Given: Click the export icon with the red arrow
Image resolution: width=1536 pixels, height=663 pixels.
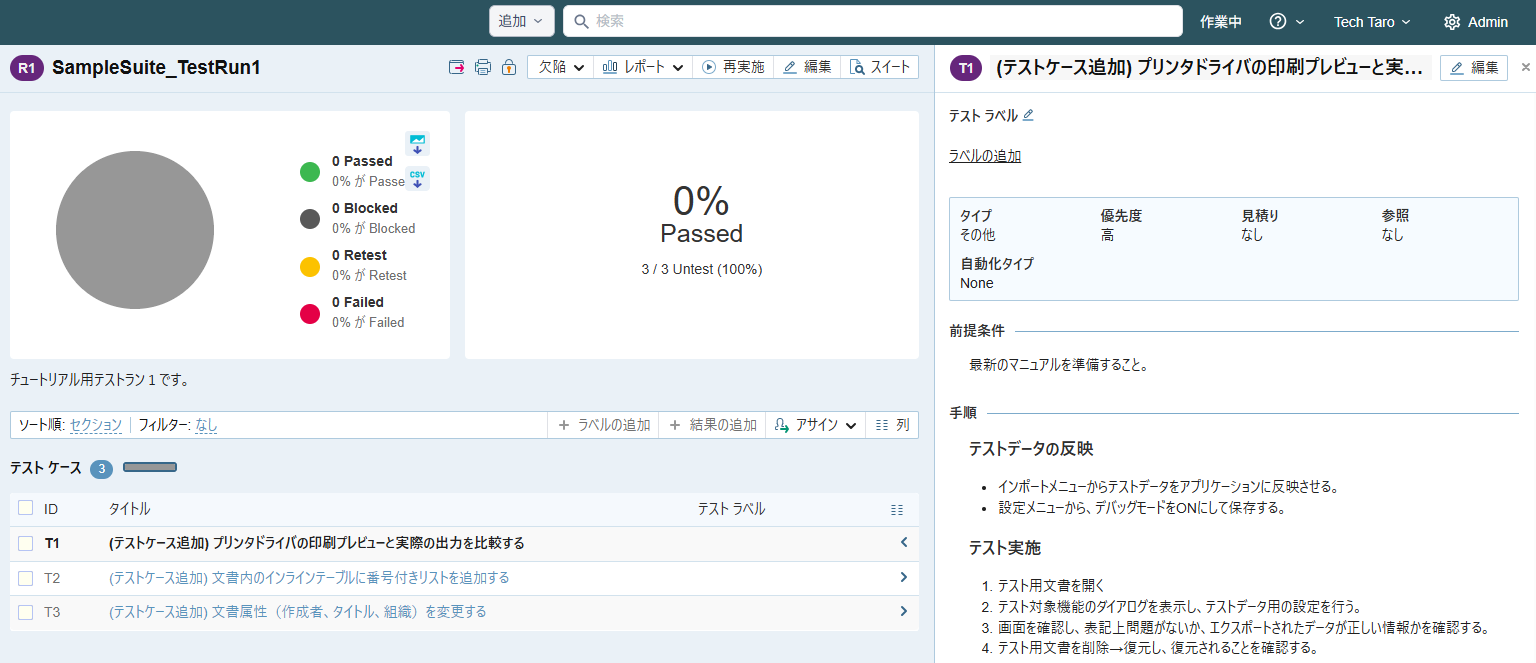Looking at the screenshot, I should click(x=457, y=67).
